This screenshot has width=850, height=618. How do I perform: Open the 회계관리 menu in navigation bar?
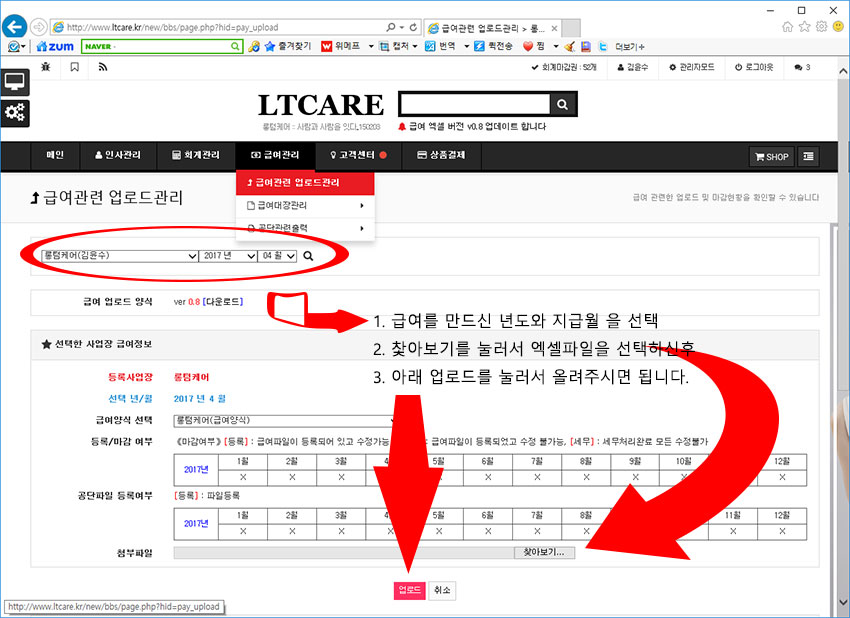point(196,155)
